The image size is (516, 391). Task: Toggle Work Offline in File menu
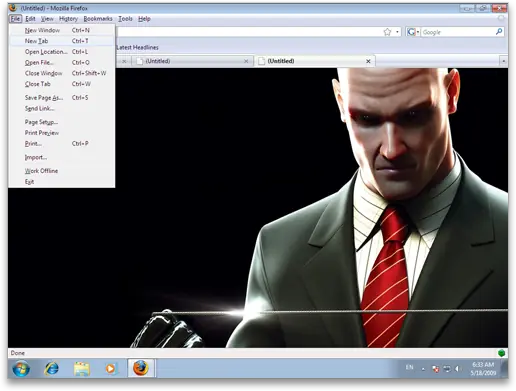pyautogui.click(x=62, y=171)
